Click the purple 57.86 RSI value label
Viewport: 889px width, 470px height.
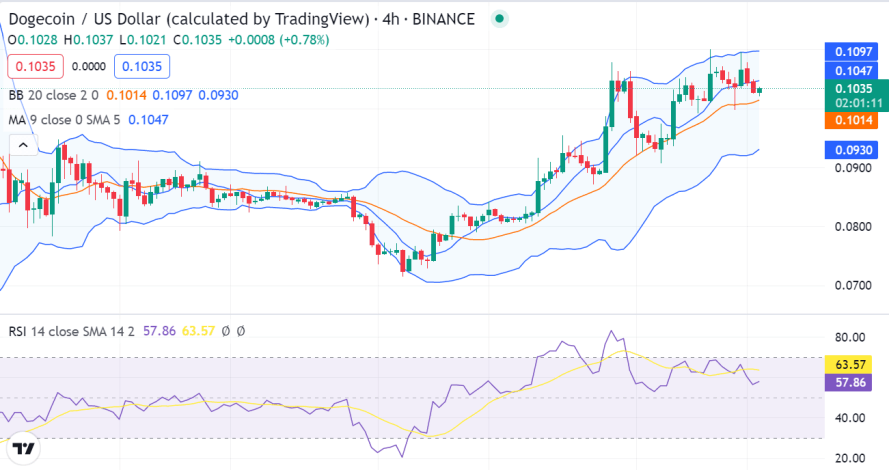click(x=850, y=382)
